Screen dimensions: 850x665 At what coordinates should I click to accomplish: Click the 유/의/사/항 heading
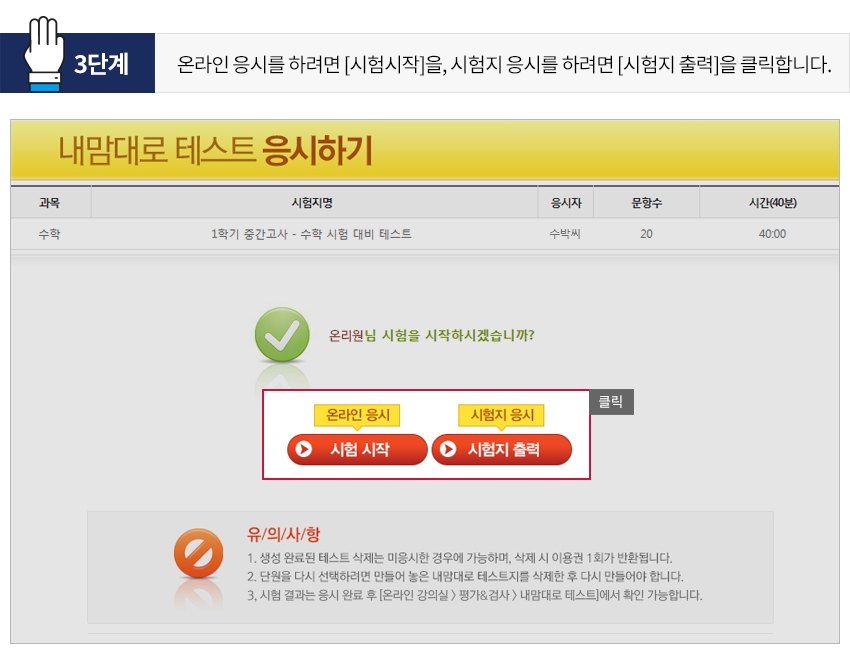point(284,534)
